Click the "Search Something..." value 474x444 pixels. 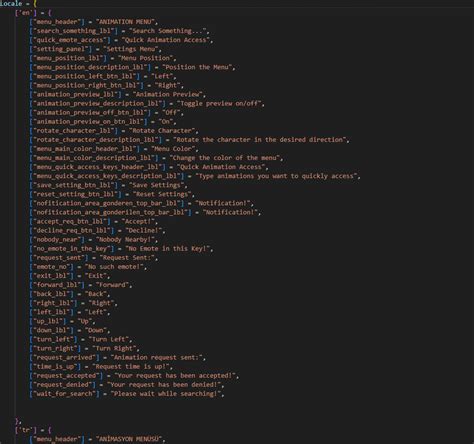pyautogui.click(x=168, y=31)
